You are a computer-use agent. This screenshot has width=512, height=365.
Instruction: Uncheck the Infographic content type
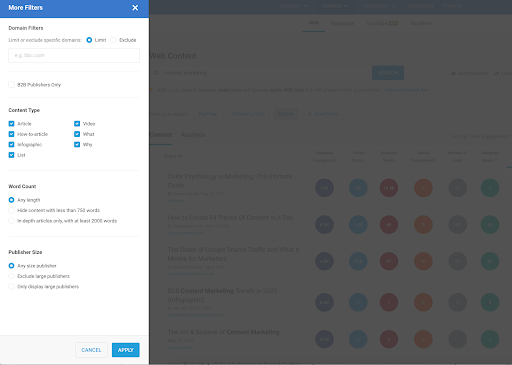(x=11, y=144)
